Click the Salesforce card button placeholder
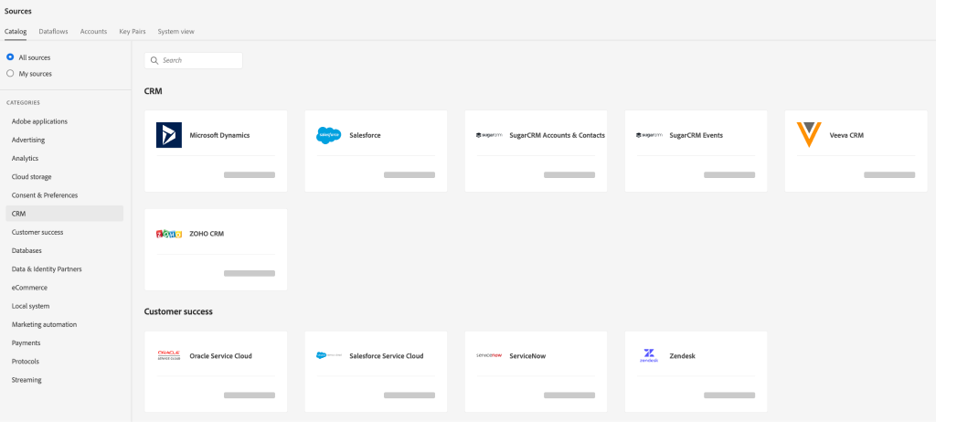The width and height of the screenshot is (955, 427). [x=409, y=175]
